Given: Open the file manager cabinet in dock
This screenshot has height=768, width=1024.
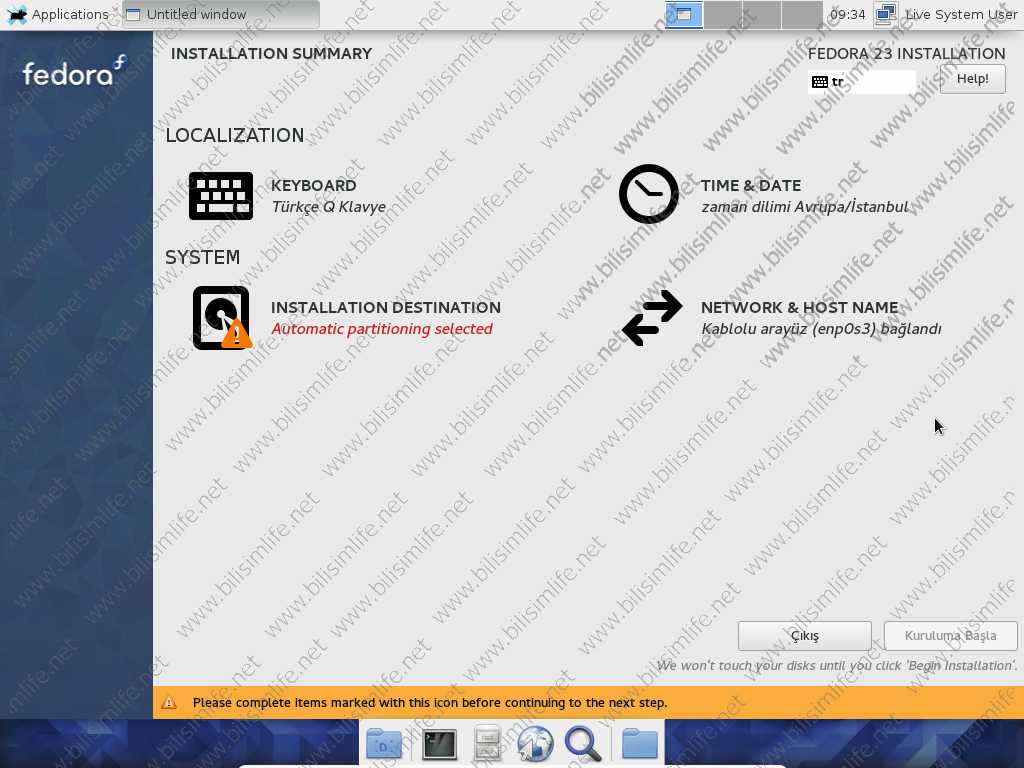Looking at the screenshot, I should coord(487,743).
